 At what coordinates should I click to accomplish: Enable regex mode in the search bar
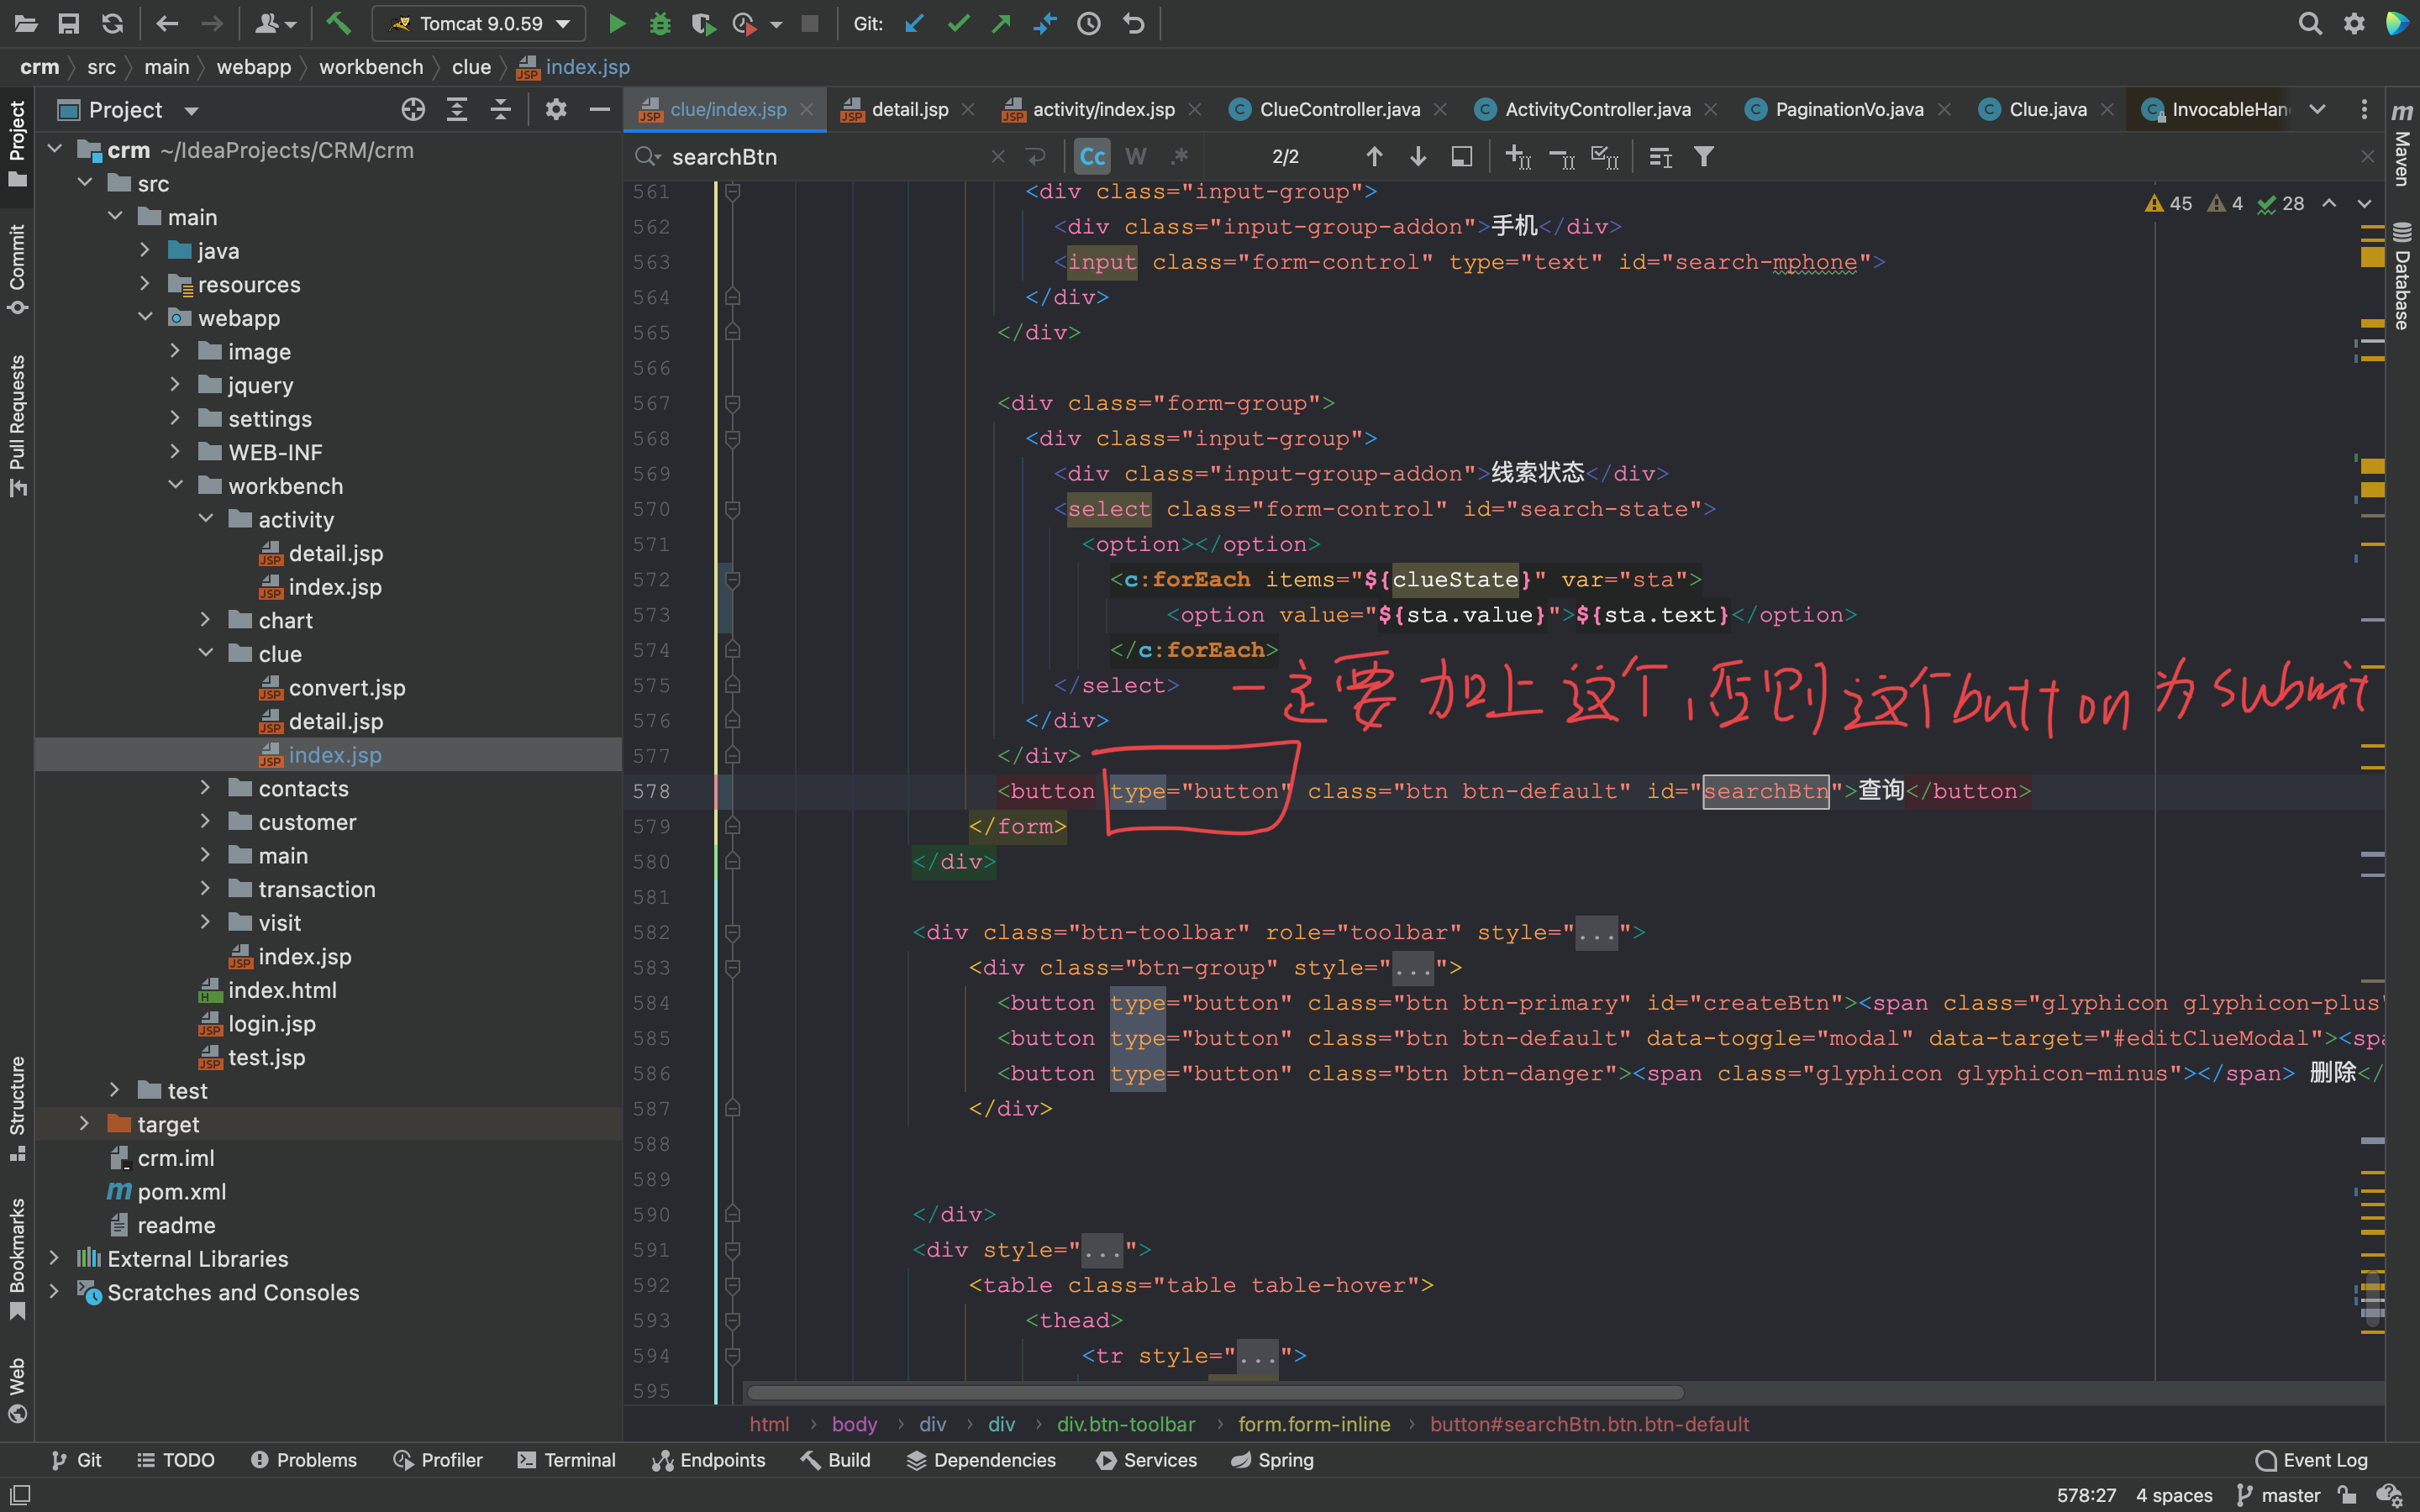(1181, 156)
